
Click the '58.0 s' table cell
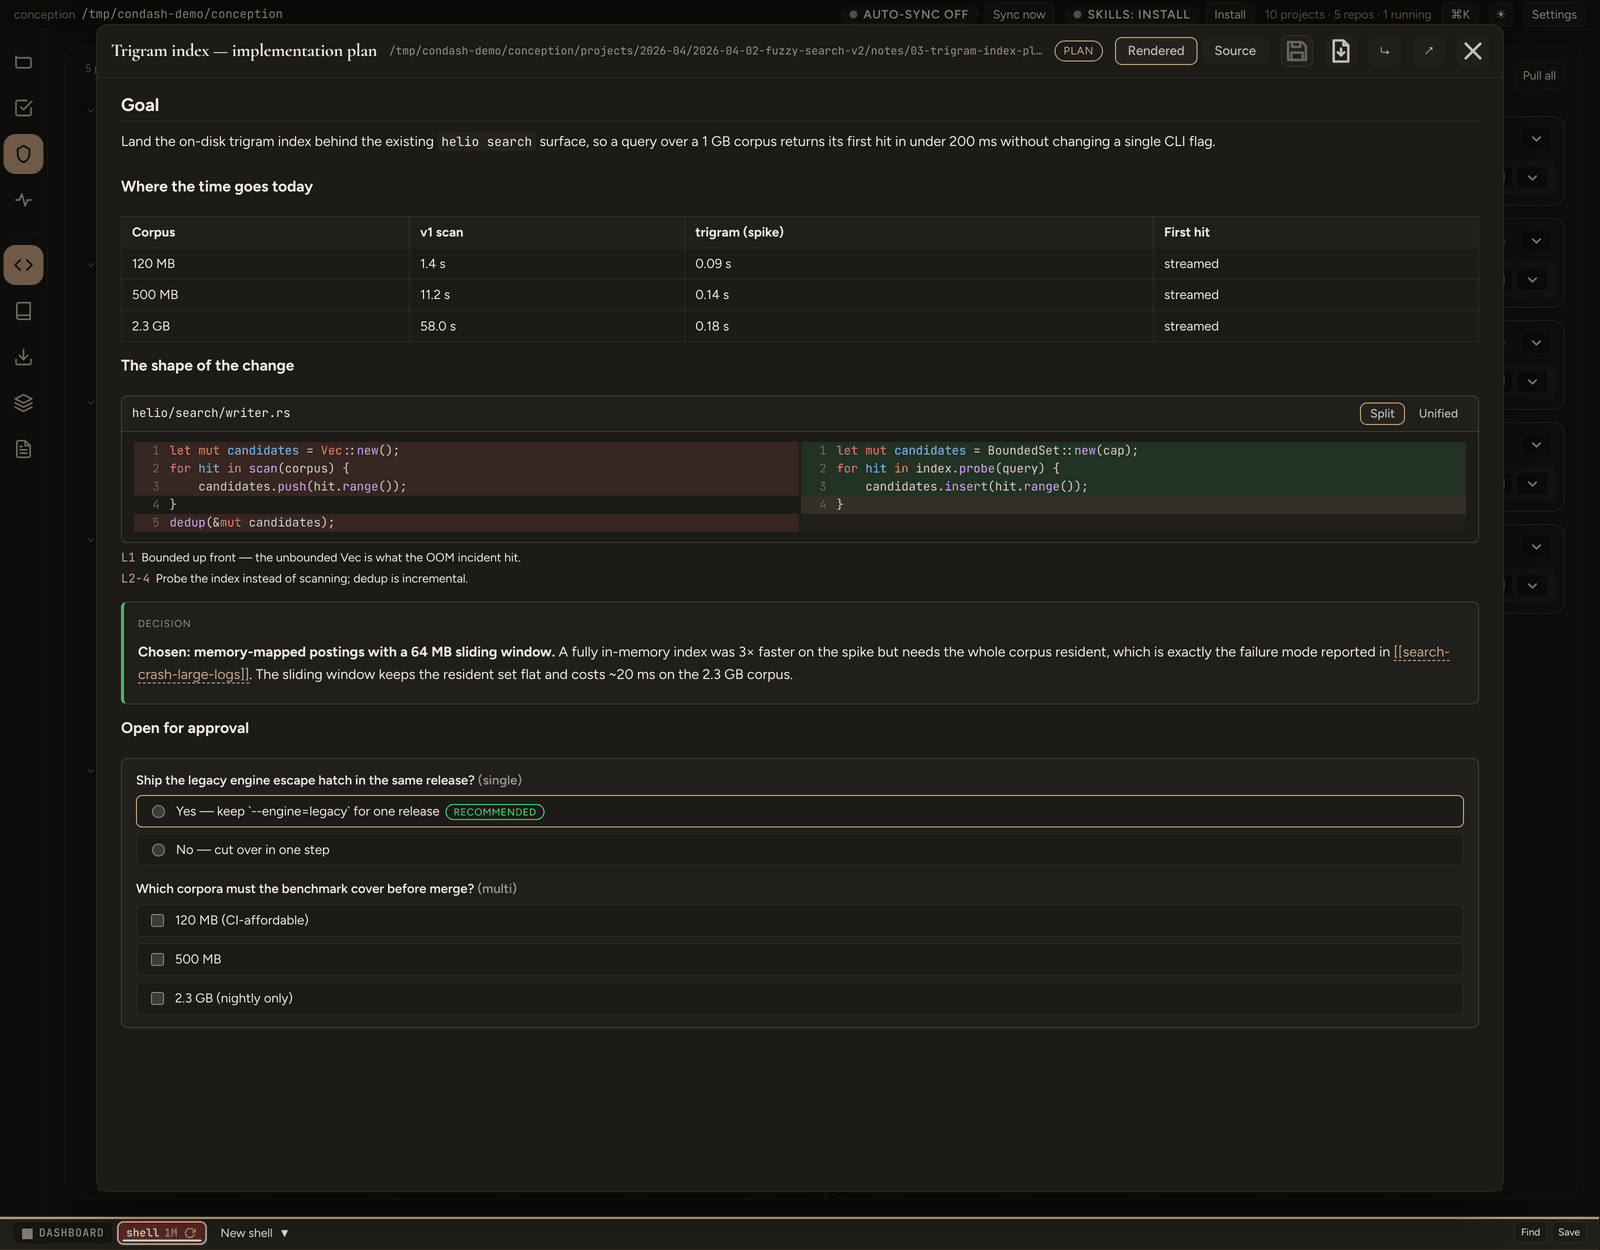coord(546,326)
